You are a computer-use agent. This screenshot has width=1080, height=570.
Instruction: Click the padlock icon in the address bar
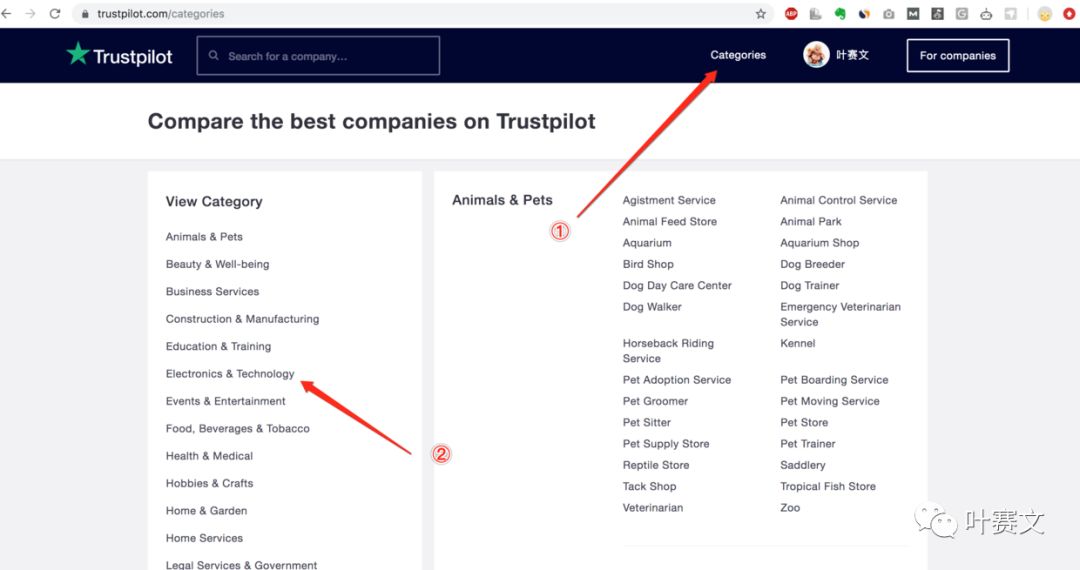[85, 14]
